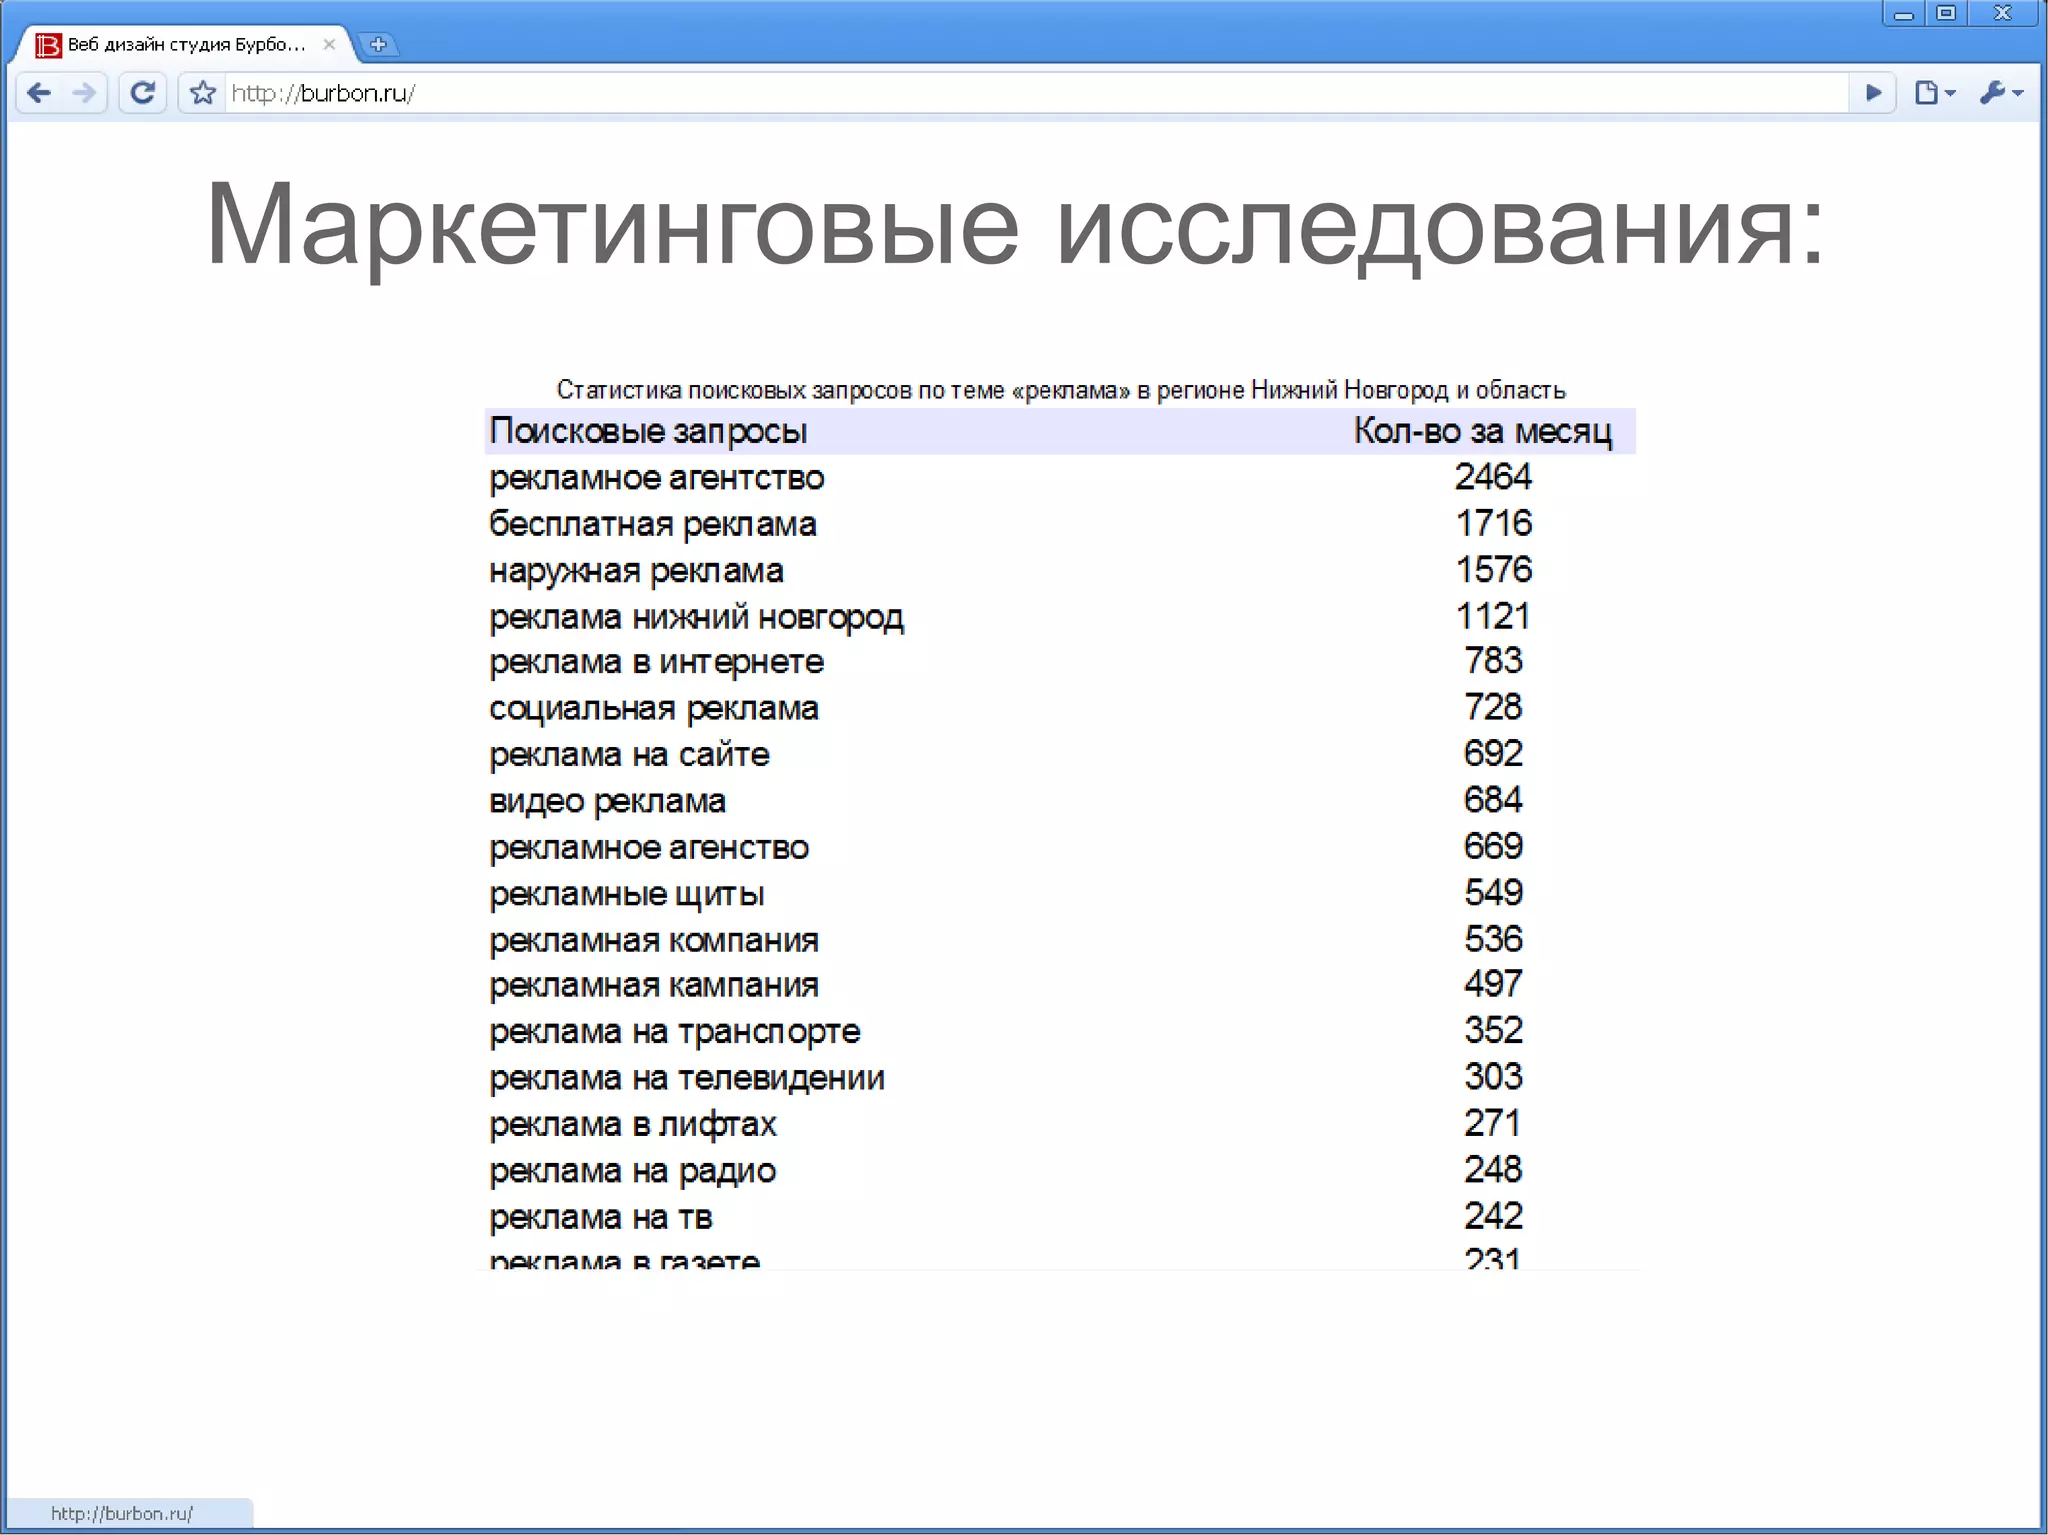Click the value 2464
This screenshot has height=1535, width=2048.
[x=1493, y=476]
